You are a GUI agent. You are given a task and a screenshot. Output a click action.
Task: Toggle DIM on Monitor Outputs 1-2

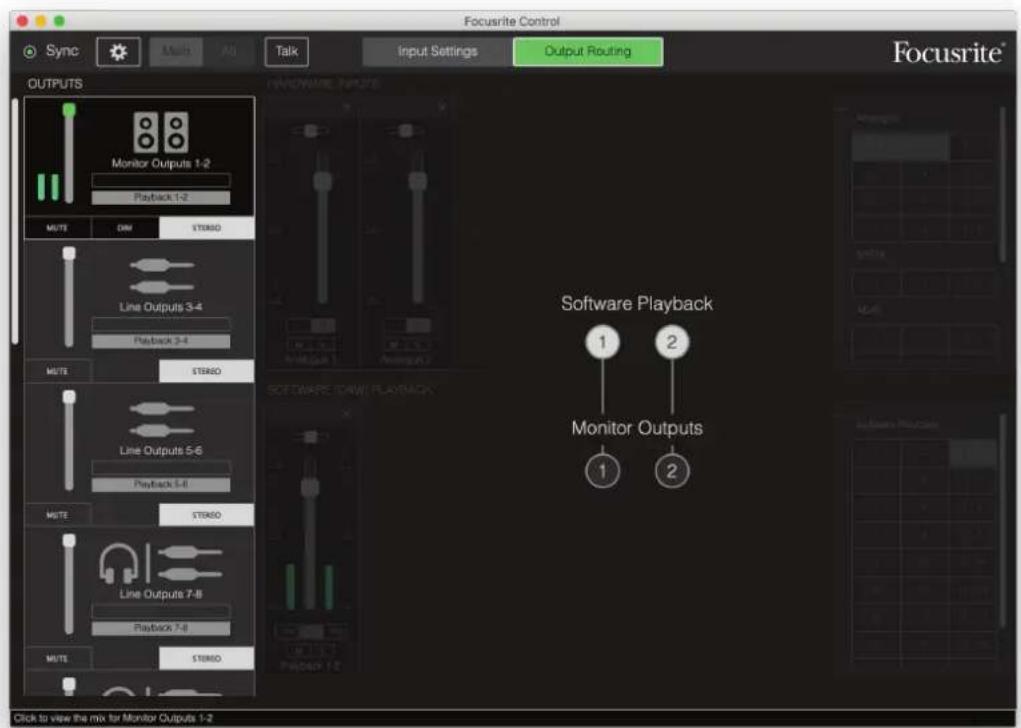click(x=125, y=228)
